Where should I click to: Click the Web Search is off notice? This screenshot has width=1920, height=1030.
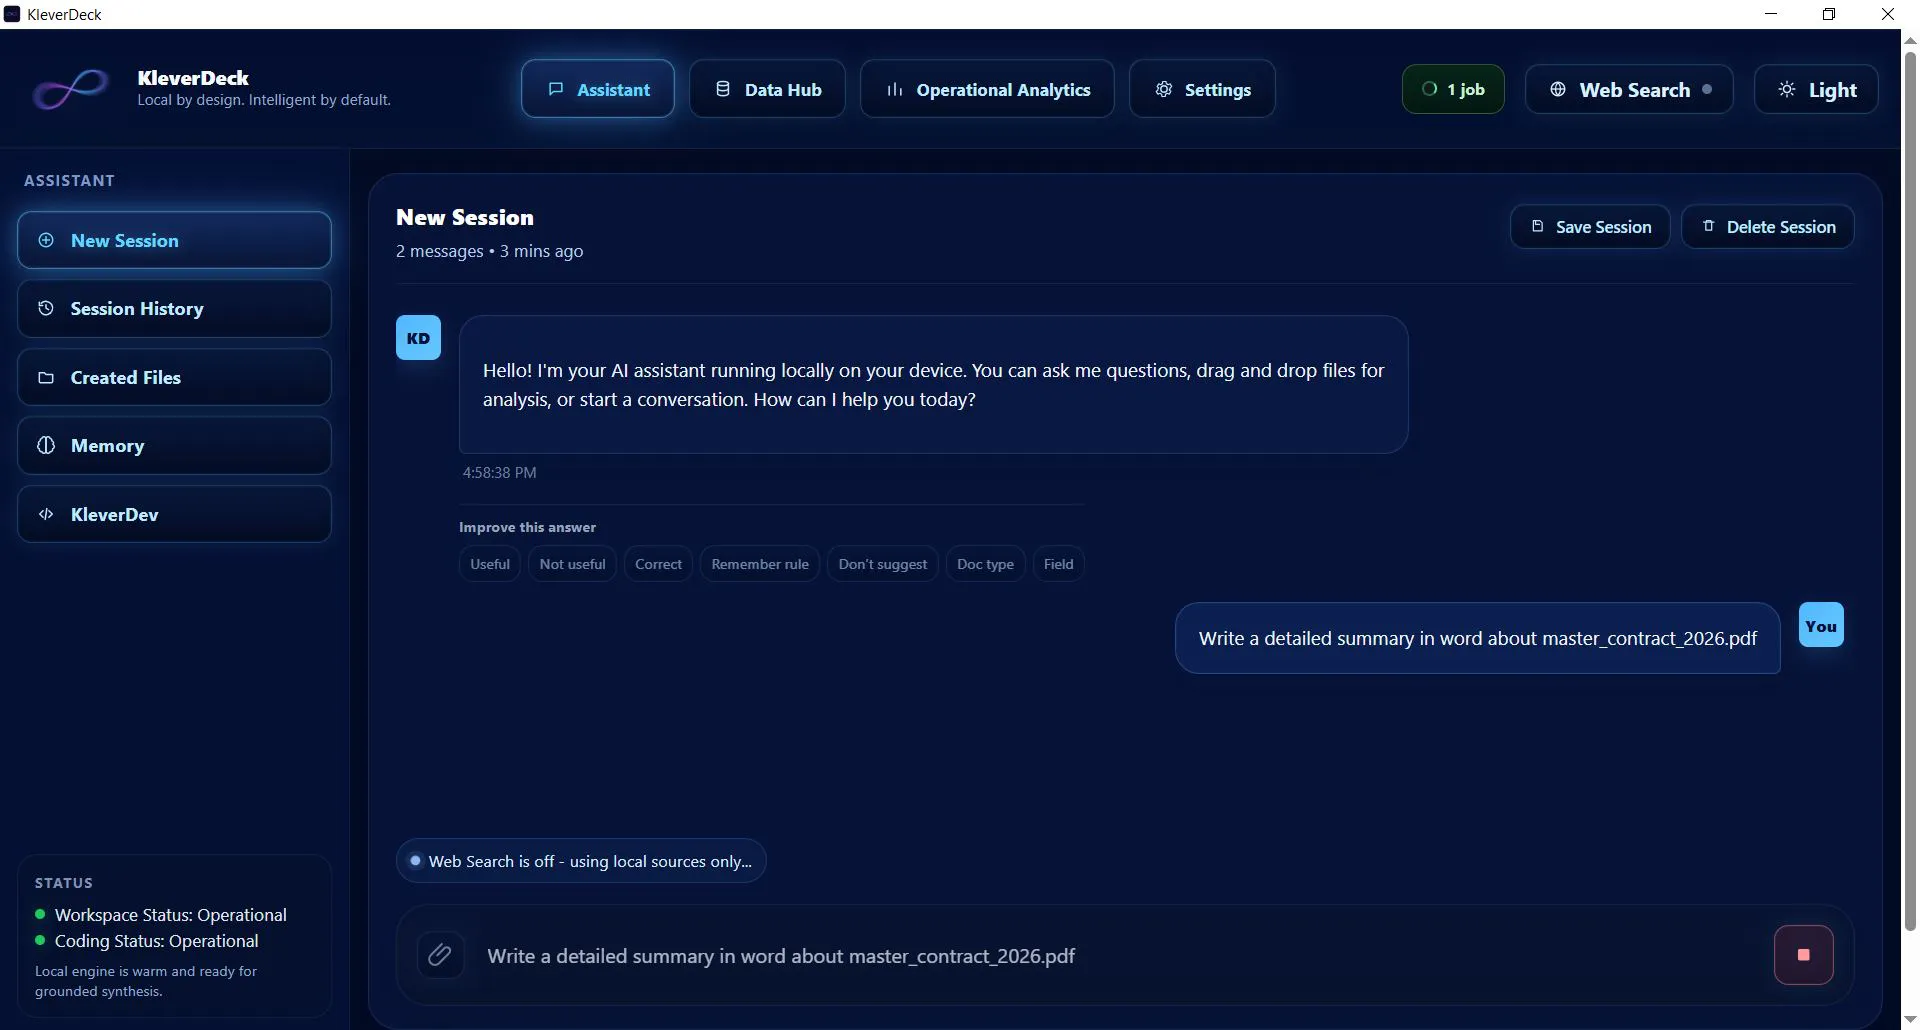581,861
